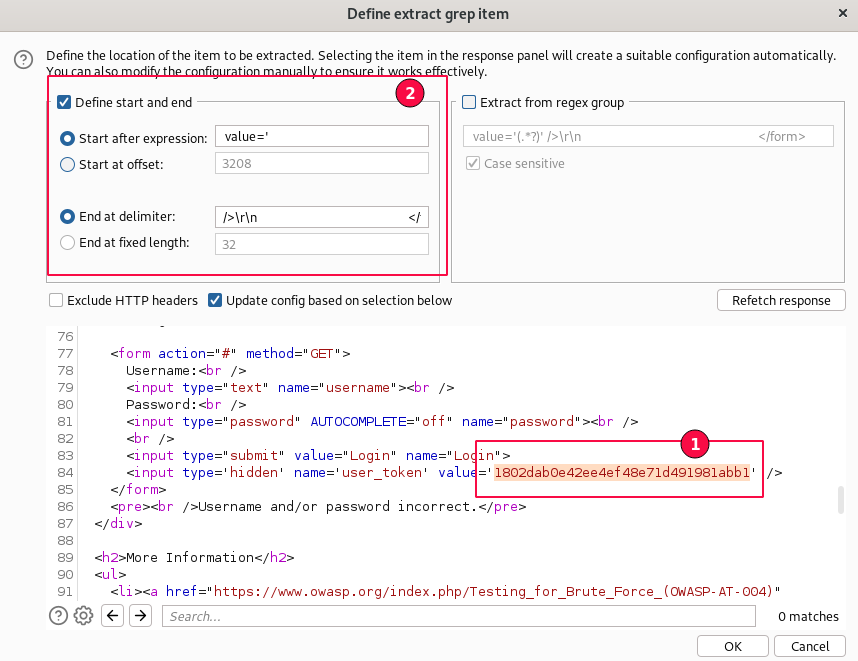Check Exclude HTTP headers option
The image size is (858, 661).
[57, 300]
